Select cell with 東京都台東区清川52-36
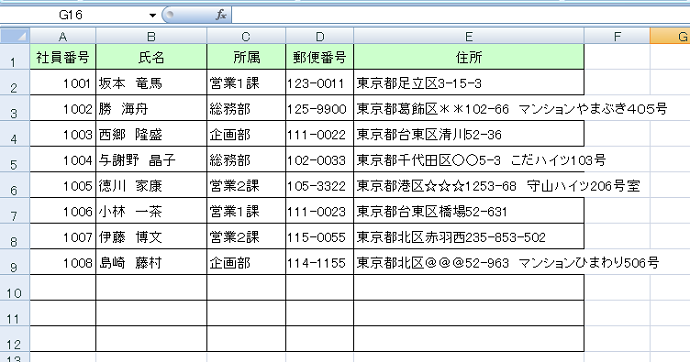Image resolution: width=690 pixels, height=362 pixels. 469,134
